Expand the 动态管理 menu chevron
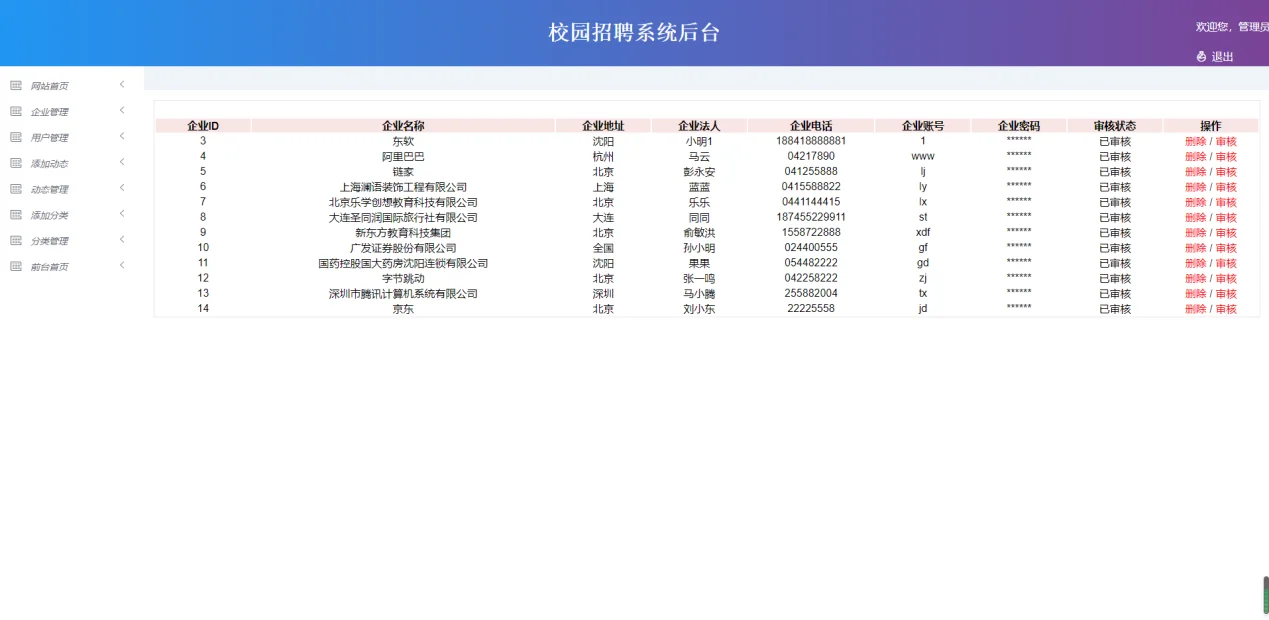Viewport: 1269px width, 620px height. click(122, 189)
